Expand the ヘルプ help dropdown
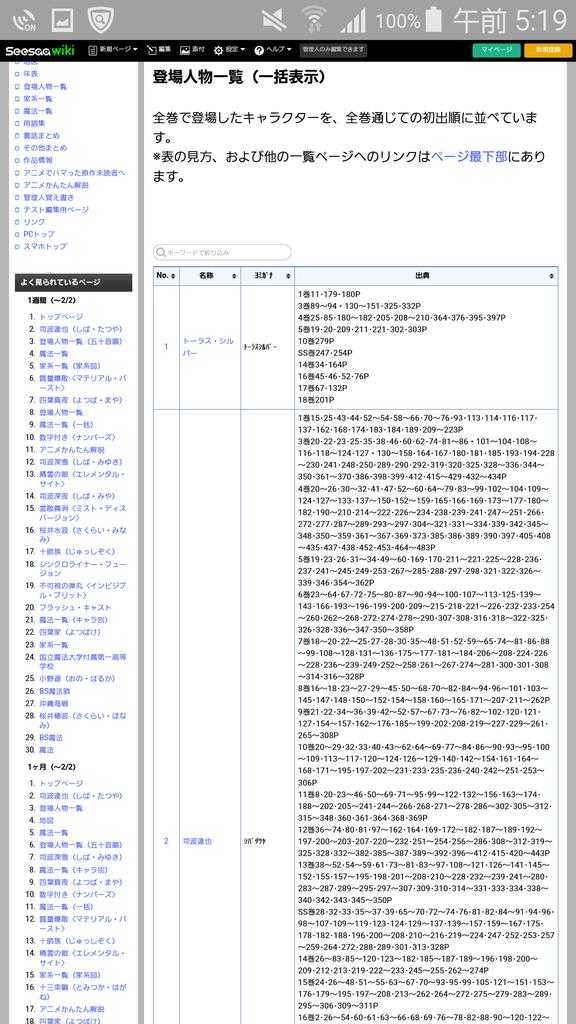The width and height of the screenshot is (576, 1024). pos(273,50)
